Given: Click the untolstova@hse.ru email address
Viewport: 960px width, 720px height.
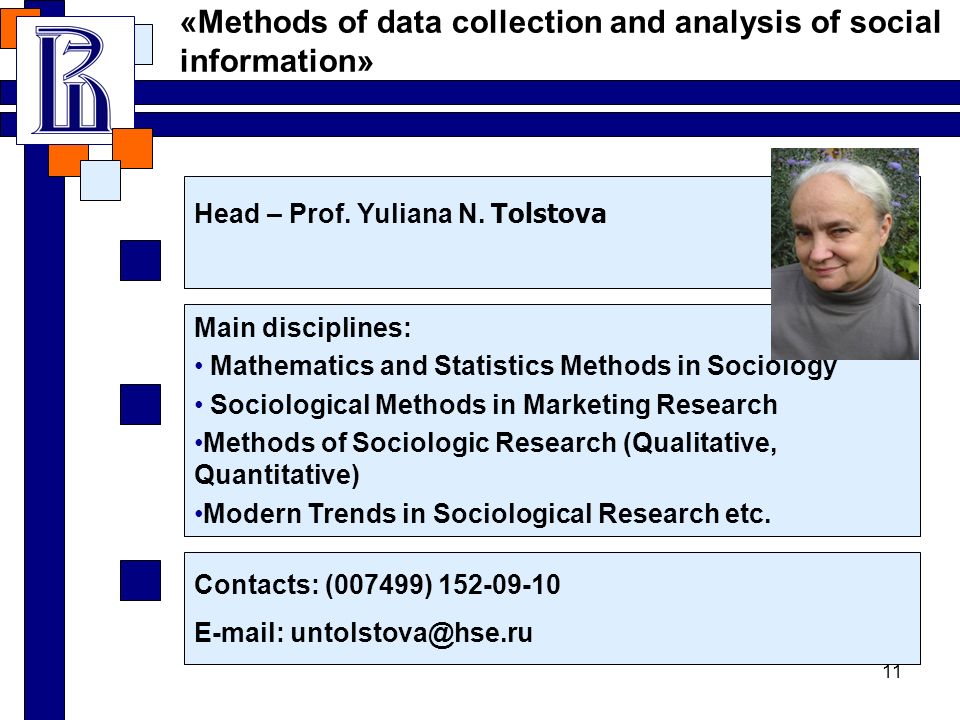Looking at the screenshot, I should pyautogui.click(x=411, y=632).
